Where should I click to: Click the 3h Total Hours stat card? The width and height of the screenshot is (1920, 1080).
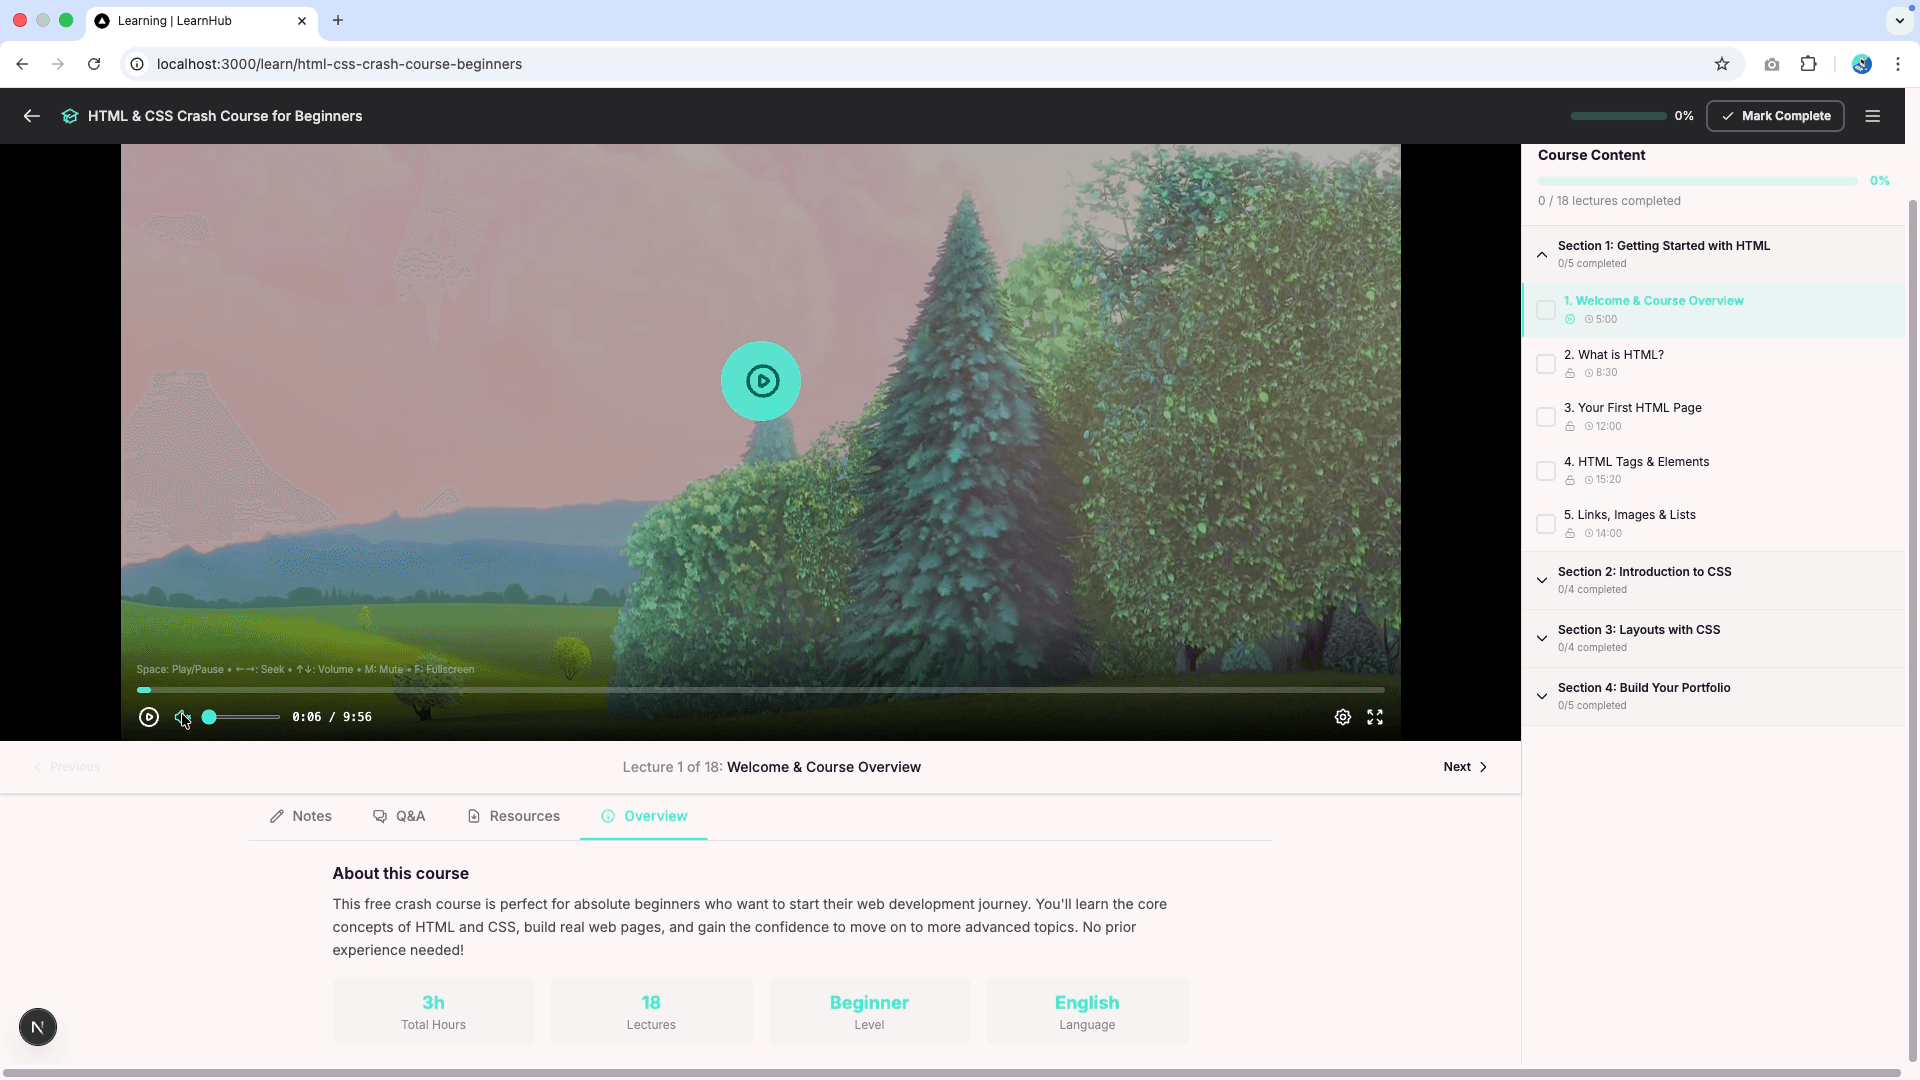point(433,1012)
